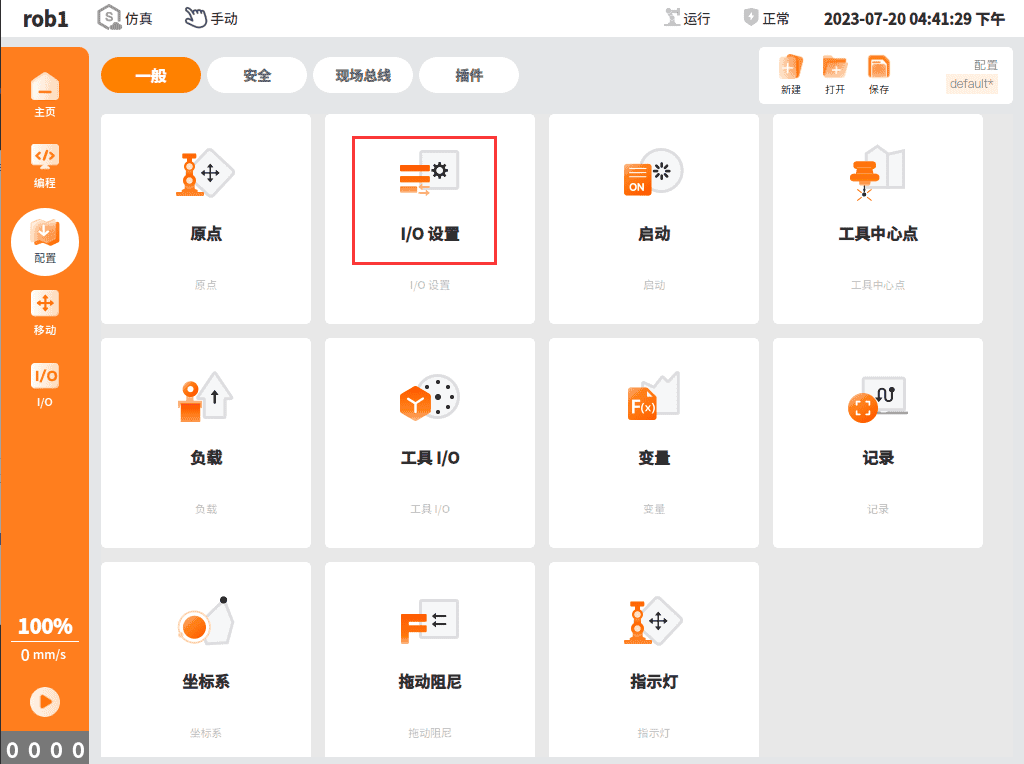1024x764 pixels.
Task: Adjust the 100% speed indicator
Action: (x=45, y=626)
